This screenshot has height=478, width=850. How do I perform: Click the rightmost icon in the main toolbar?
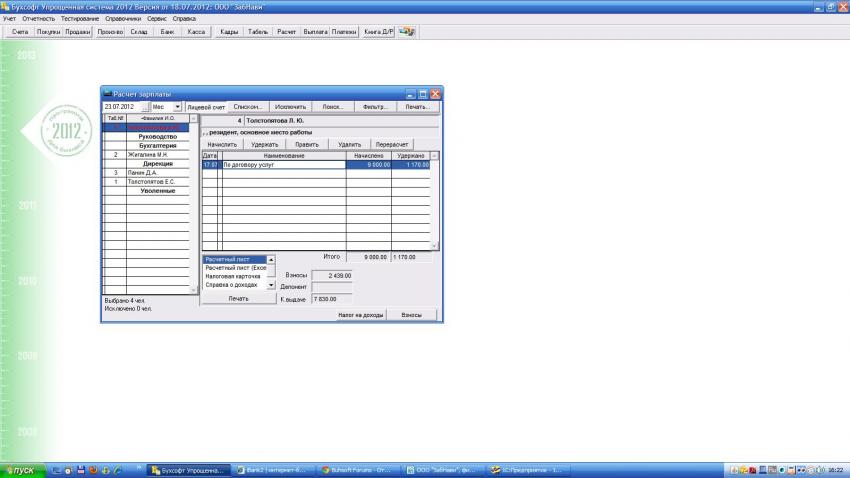coord(407,32)
